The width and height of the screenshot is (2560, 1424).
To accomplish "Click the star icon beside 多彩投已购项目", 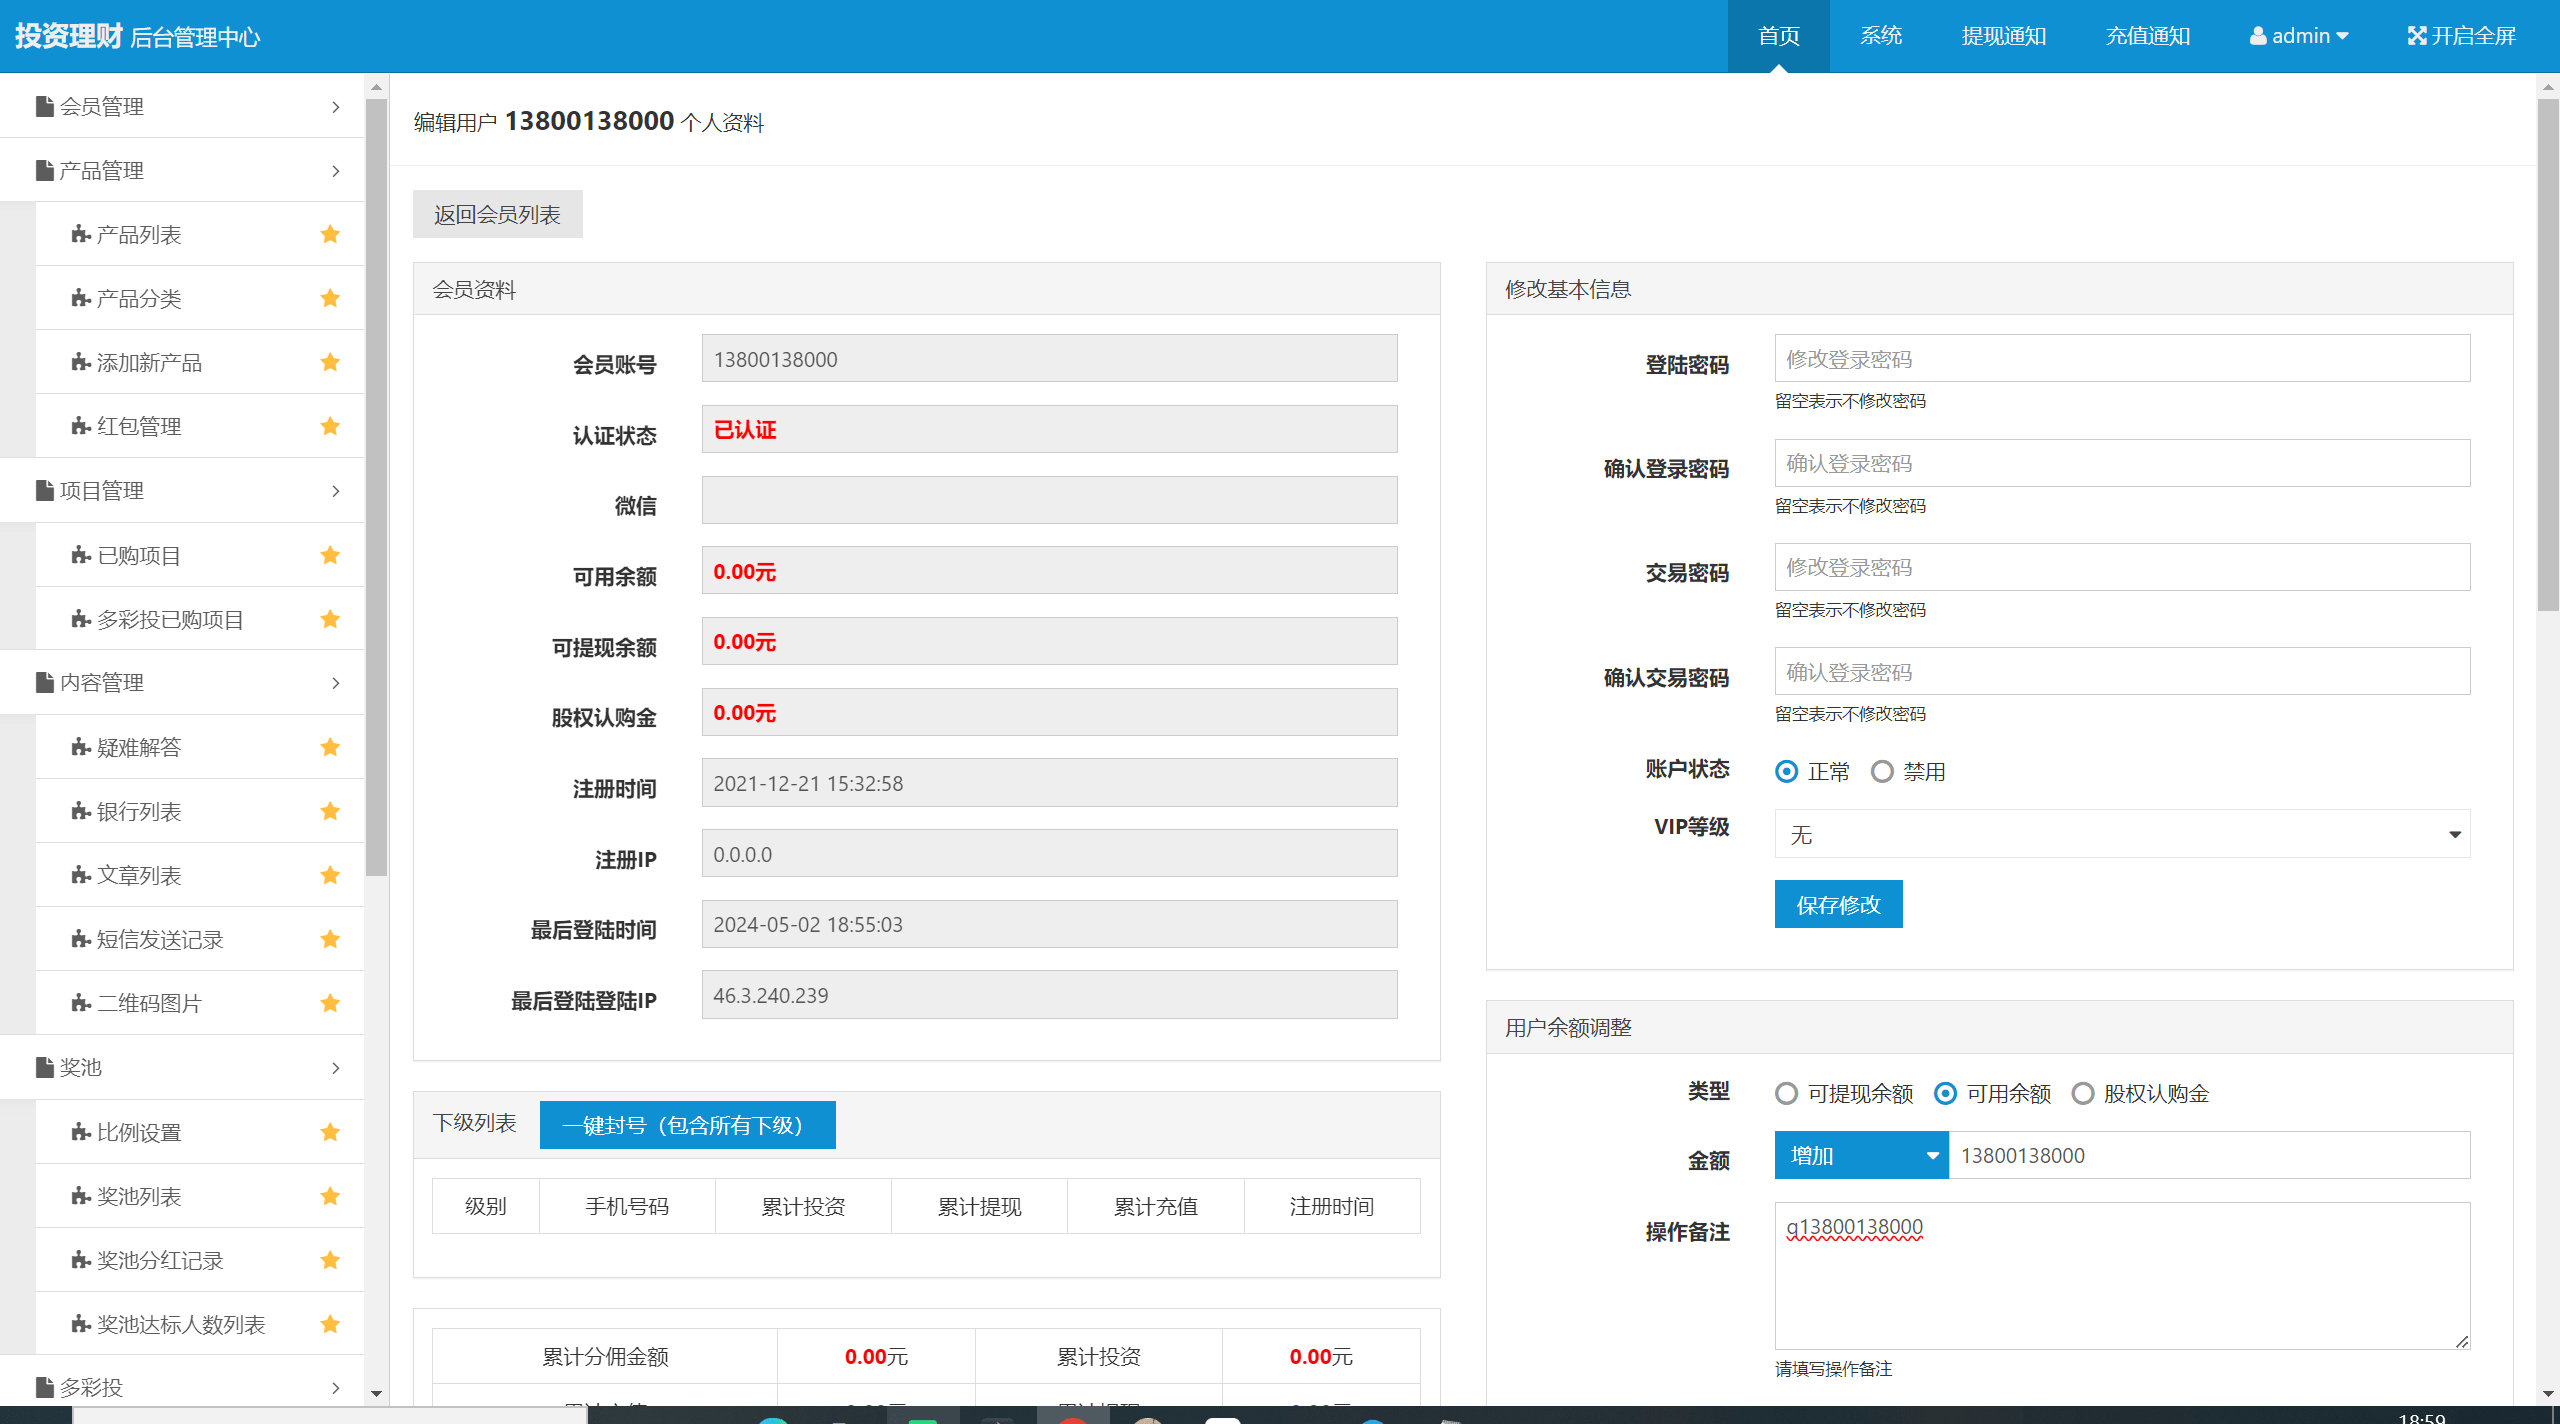I will [x=330, y=619].
